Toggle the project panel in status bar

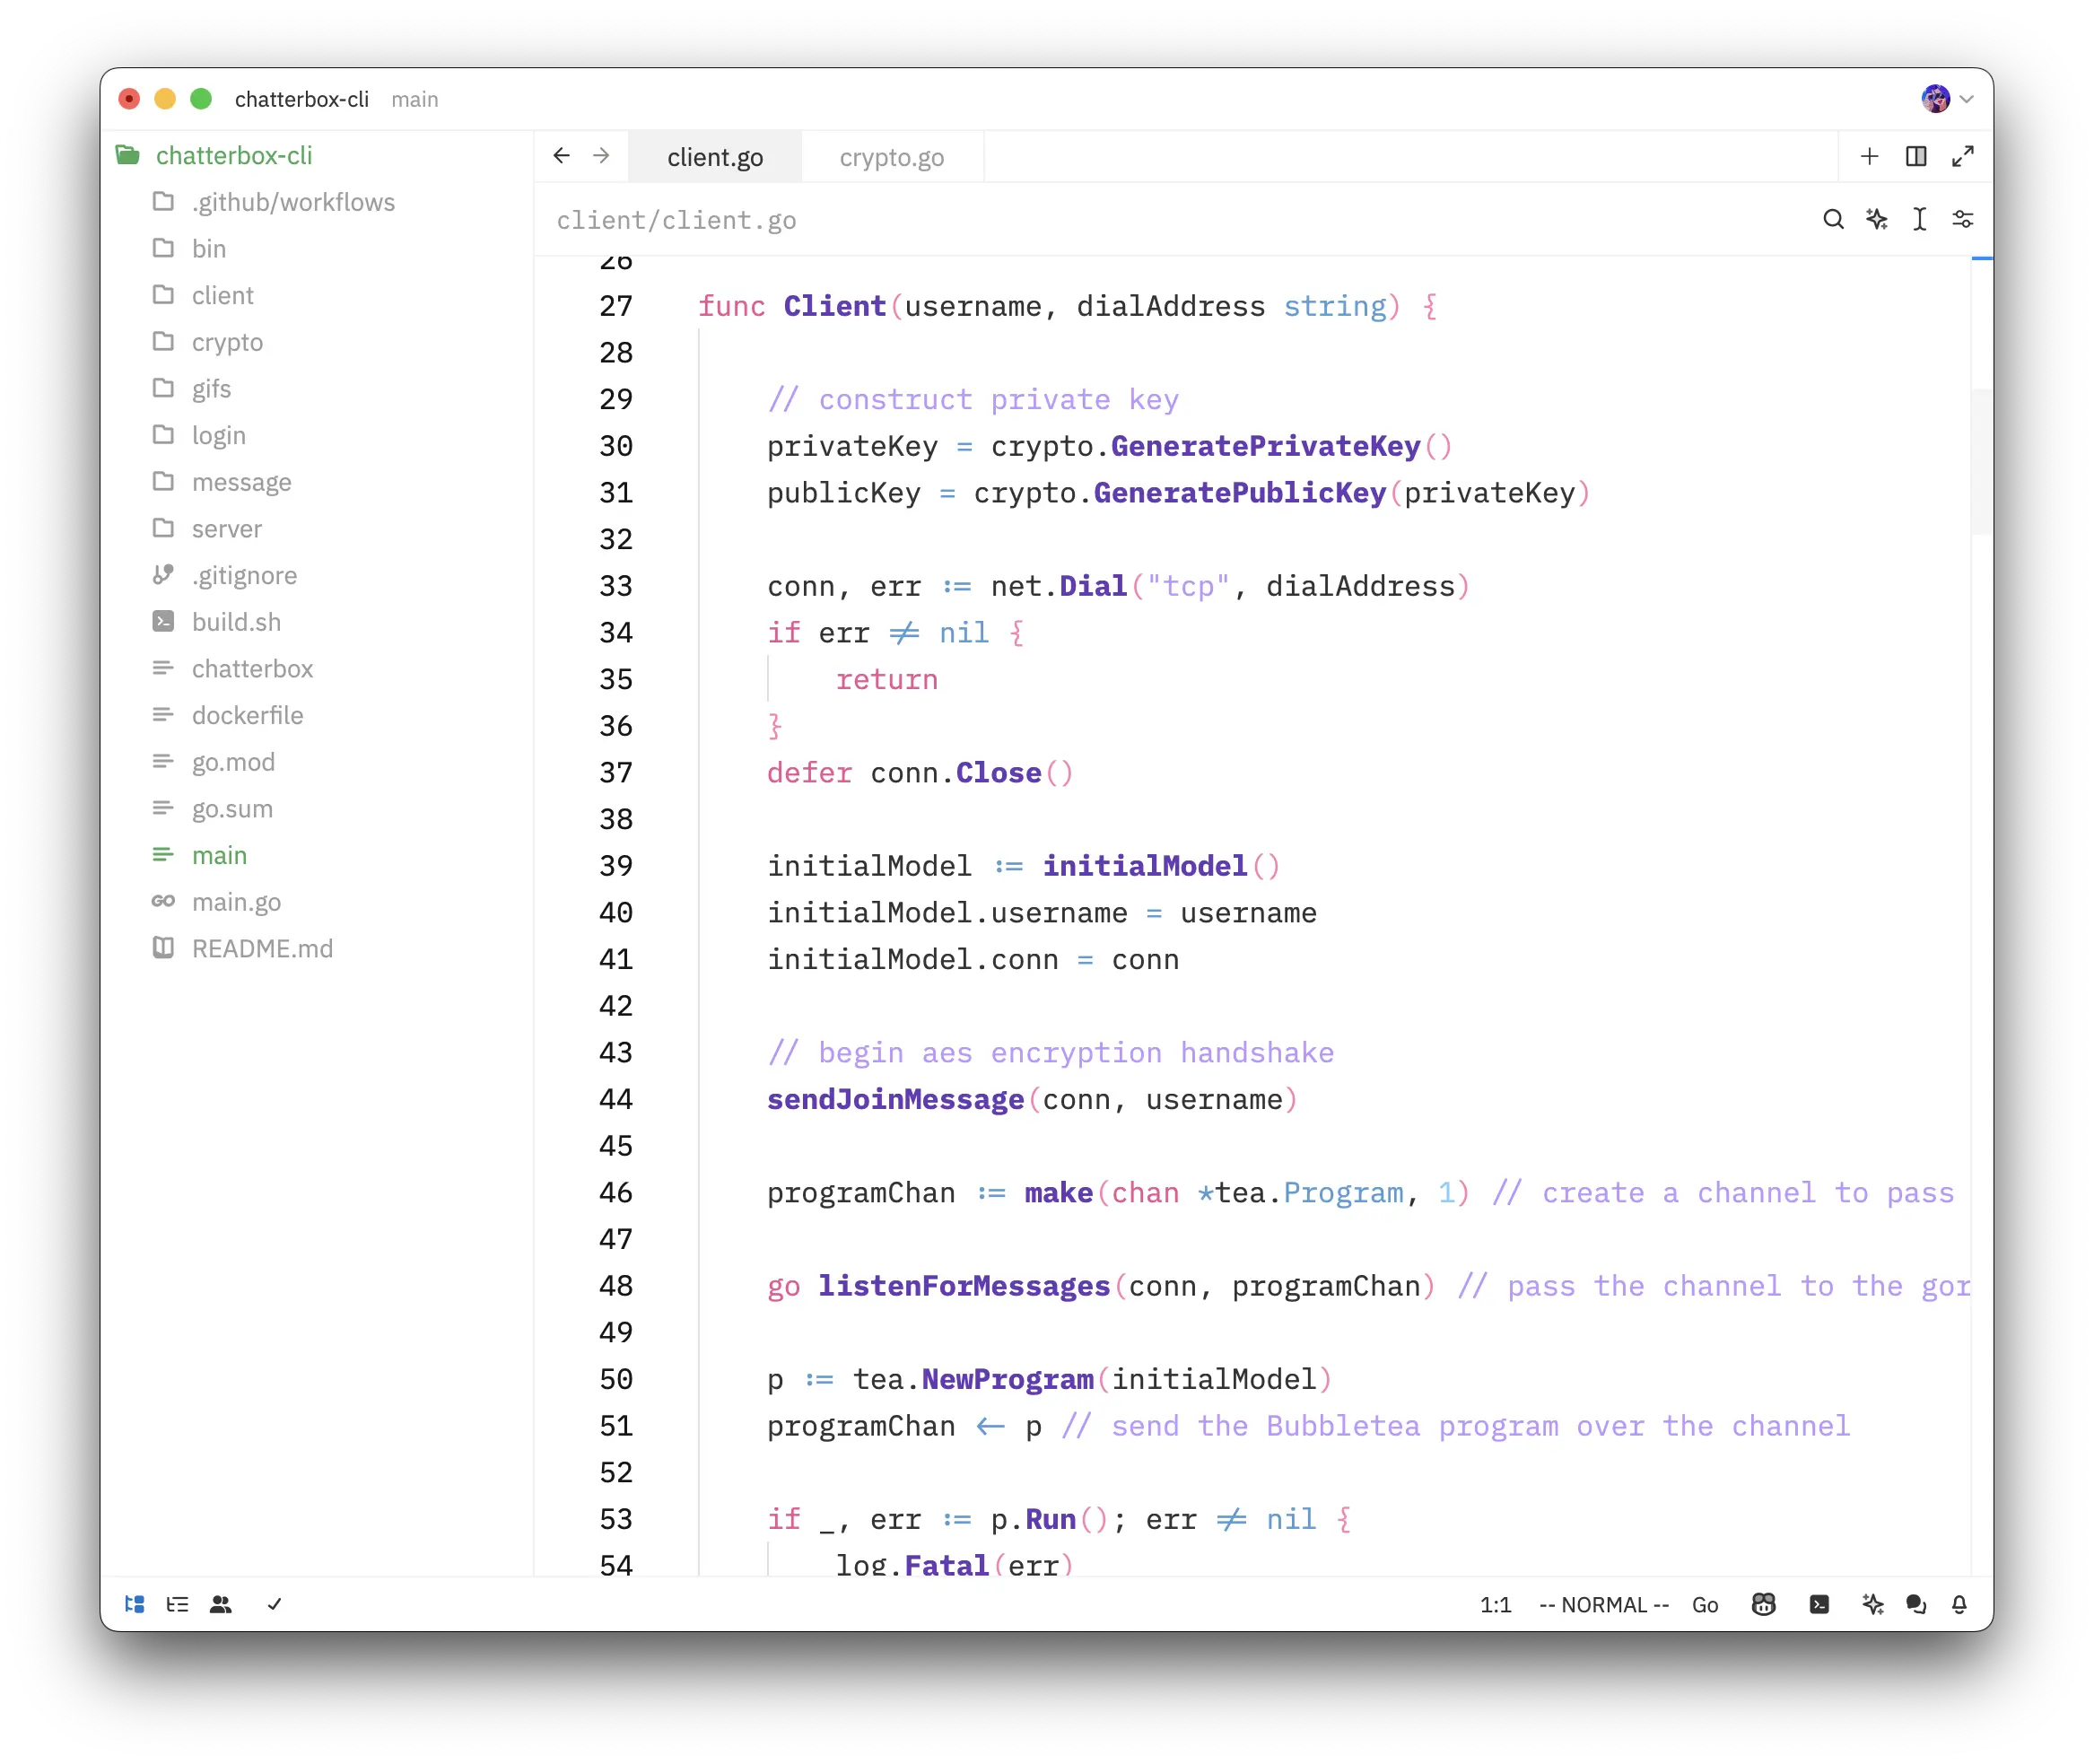coord(134,1604)
